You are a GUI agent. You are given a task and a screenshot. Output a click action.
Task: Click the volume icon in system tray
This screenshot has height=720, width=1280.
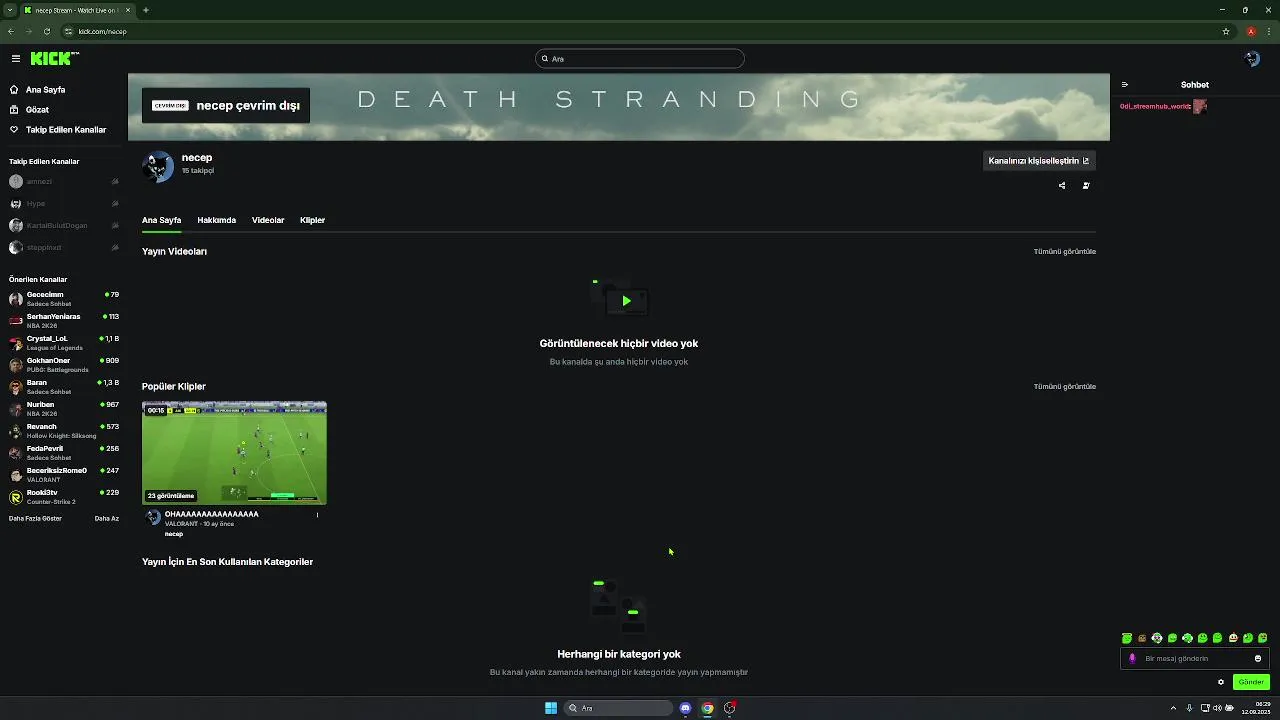click(x=1217, y=708)
